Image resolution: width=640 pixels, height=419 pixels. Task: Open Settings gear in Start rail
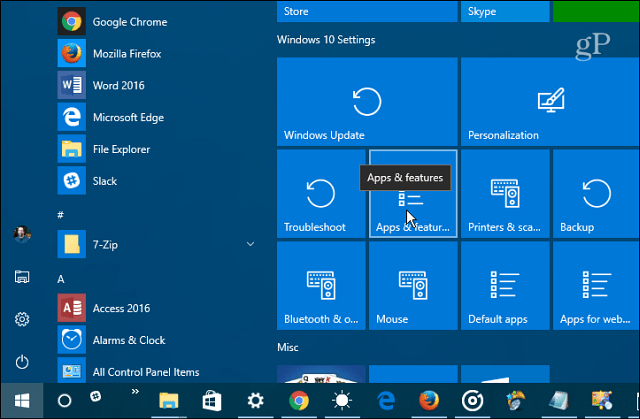point(22,319)
